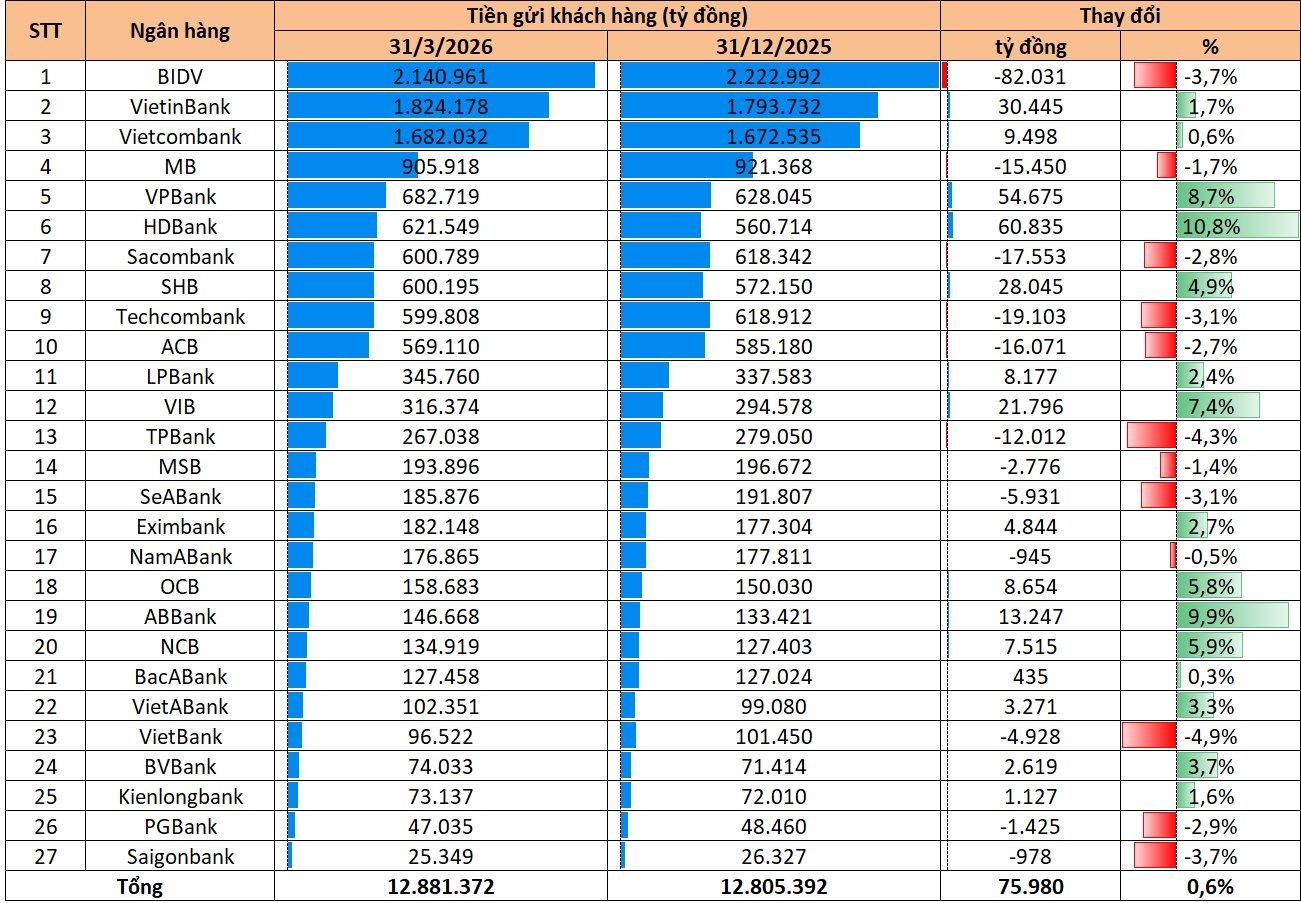Select Techcombank value 599.808
The image size is (1301, 903).
coord(440,316)
